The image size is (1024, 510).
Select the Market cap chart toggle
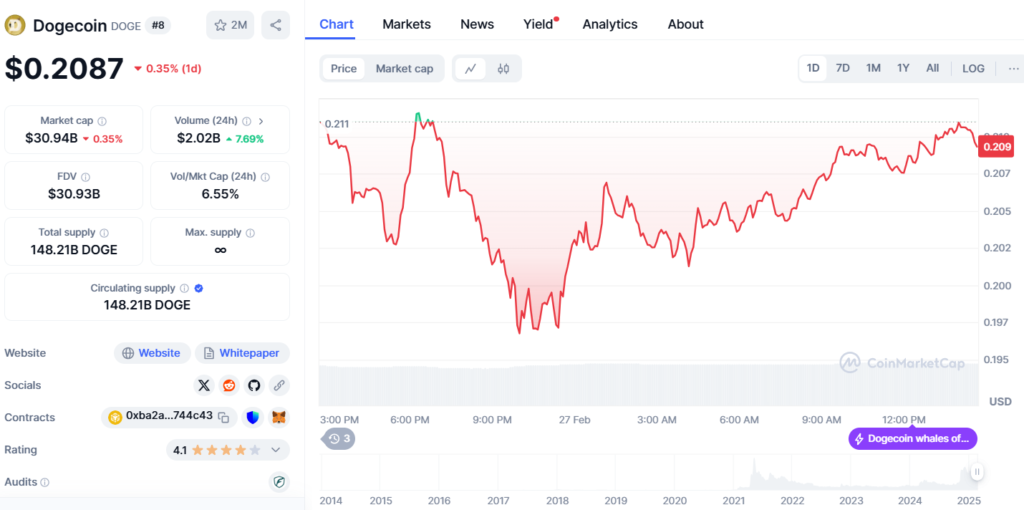tap(404, 69)
